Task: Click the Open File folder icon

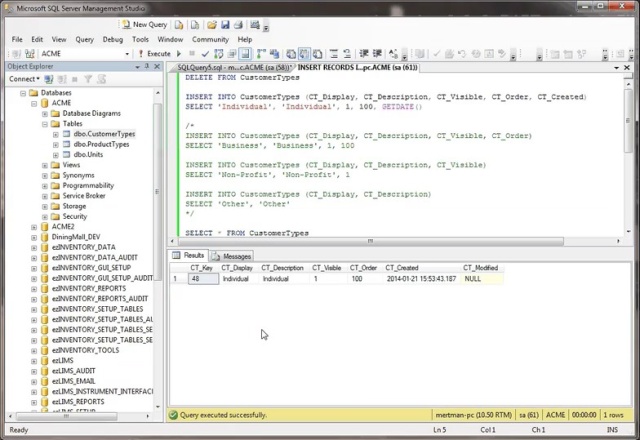Action: [x=211, y=23]
